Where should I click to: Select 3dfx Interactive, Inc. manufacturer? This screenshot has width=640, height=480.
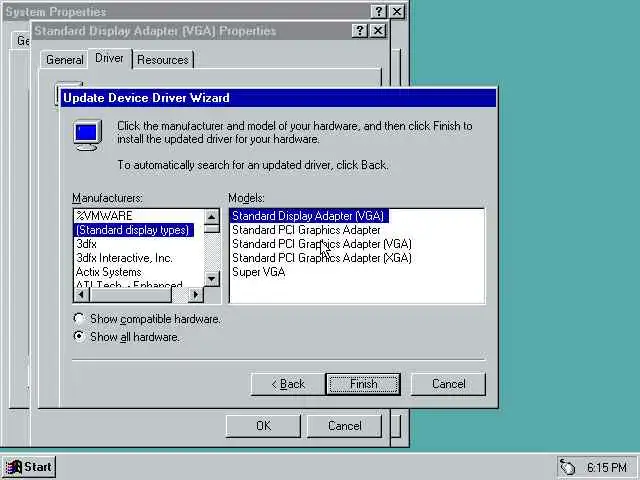point(124,258)
